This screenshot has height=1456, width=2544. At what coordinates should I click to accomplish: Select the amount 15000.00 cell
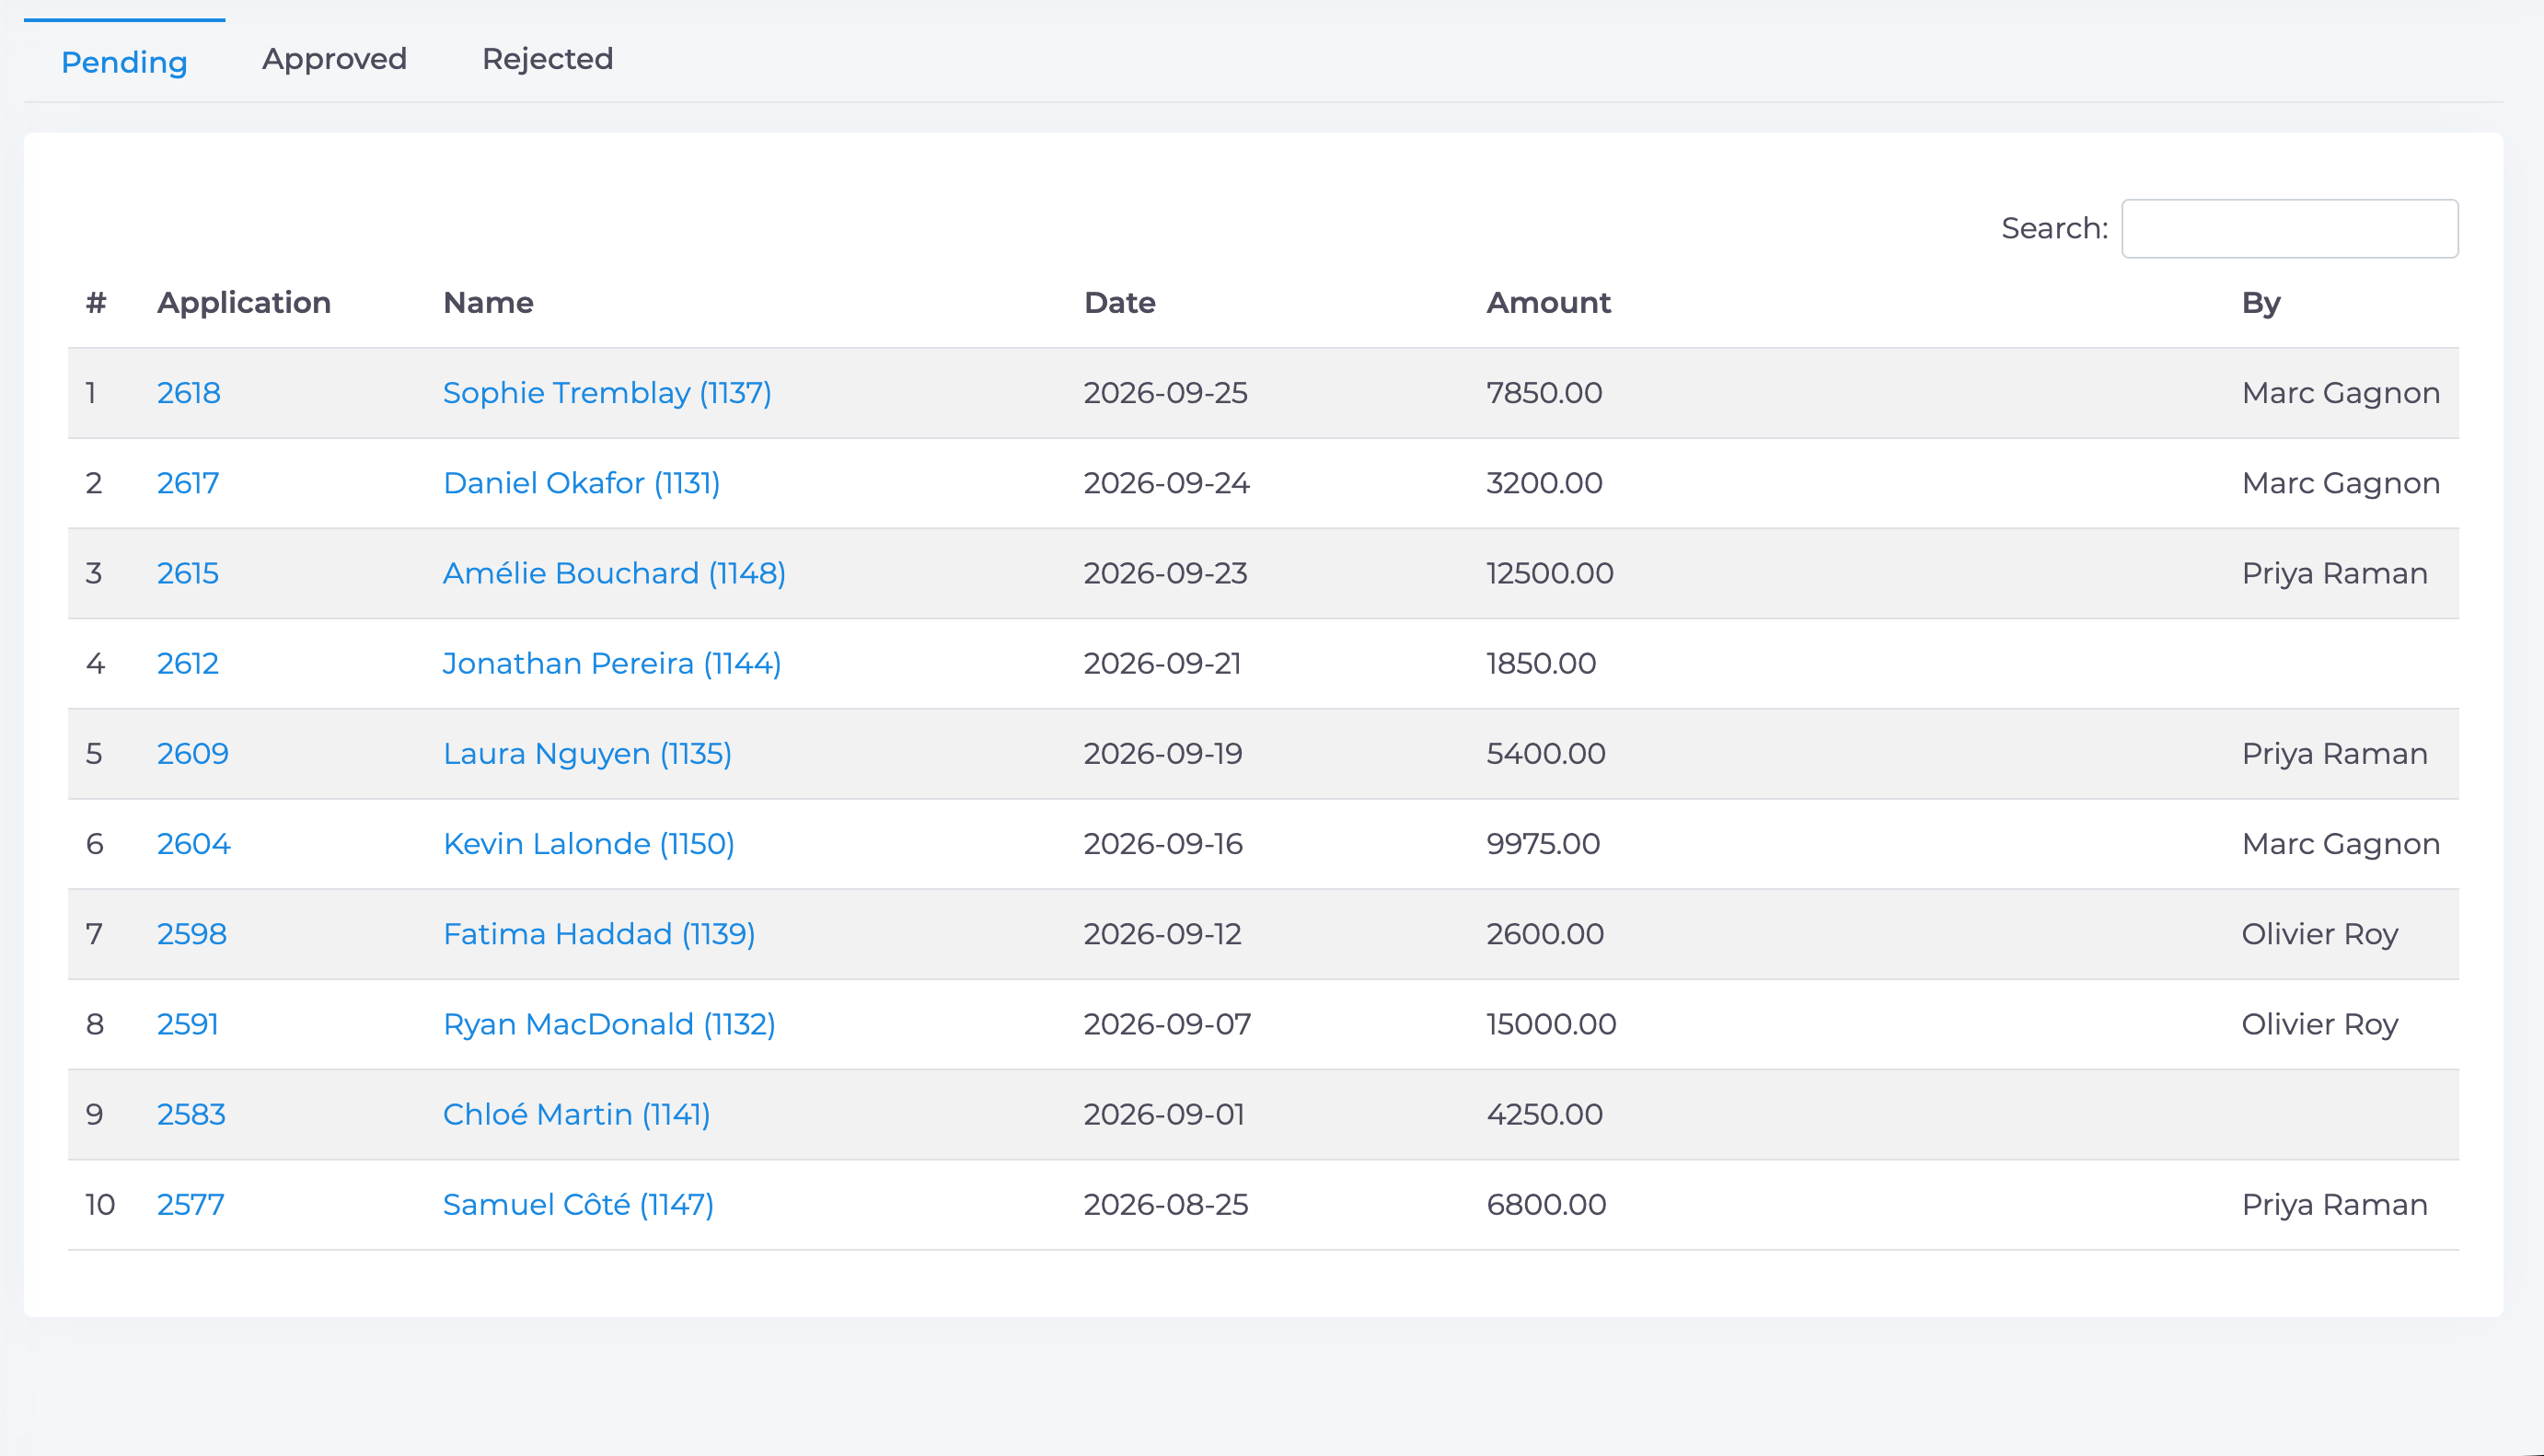coord(1551,1024)
